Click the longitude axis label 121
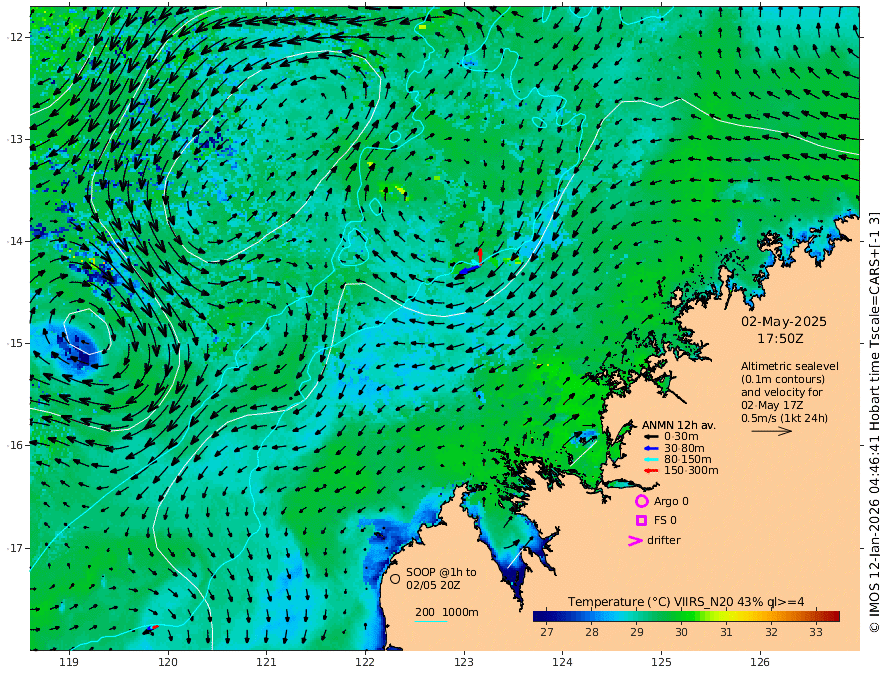The image size is (880, 680). [267, 663]
